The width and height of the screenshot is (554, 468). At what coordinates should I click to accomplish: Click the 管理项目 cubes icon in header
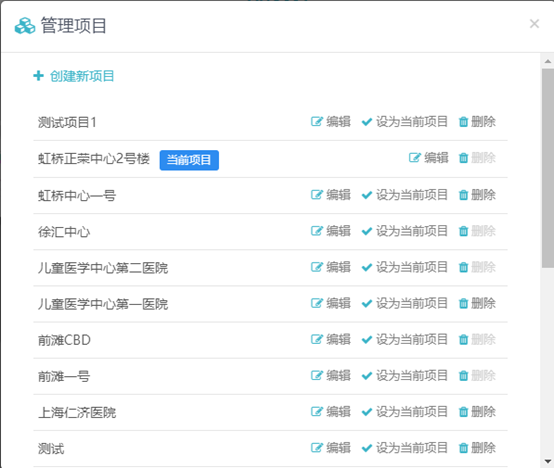(25, 26)
